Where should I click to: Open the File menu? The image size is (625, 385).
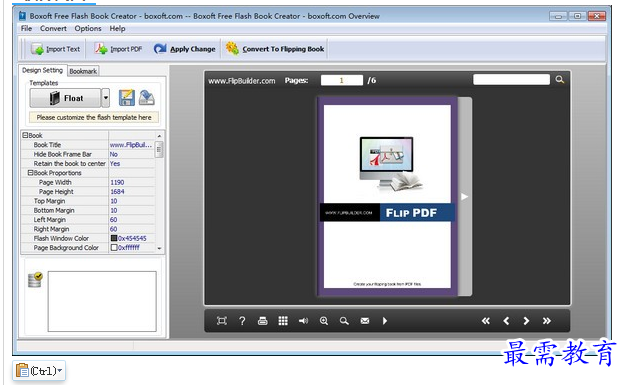(x=26, y=28)
